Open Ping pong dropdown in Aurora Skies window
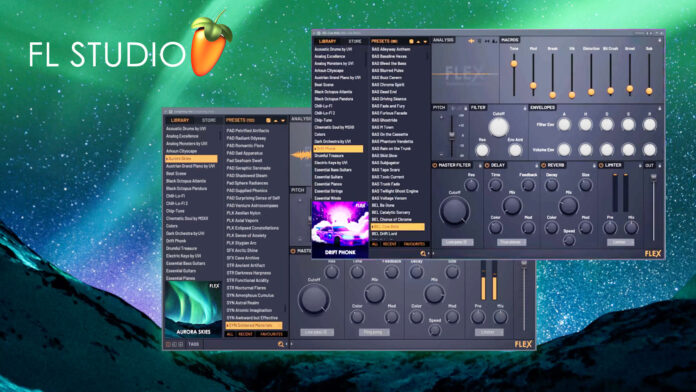 [374, 332]
